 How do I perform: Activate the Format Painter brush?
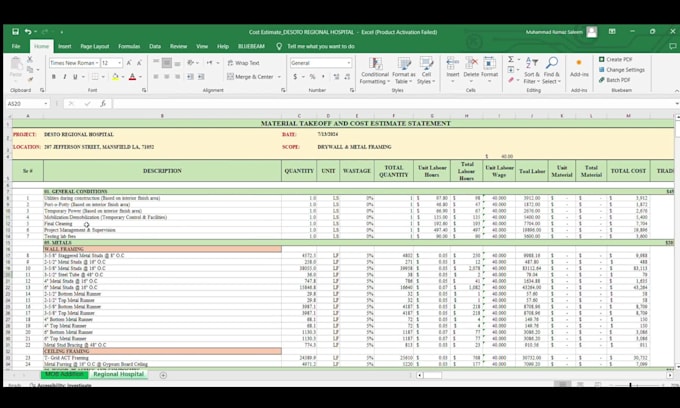tap(30, 79)
